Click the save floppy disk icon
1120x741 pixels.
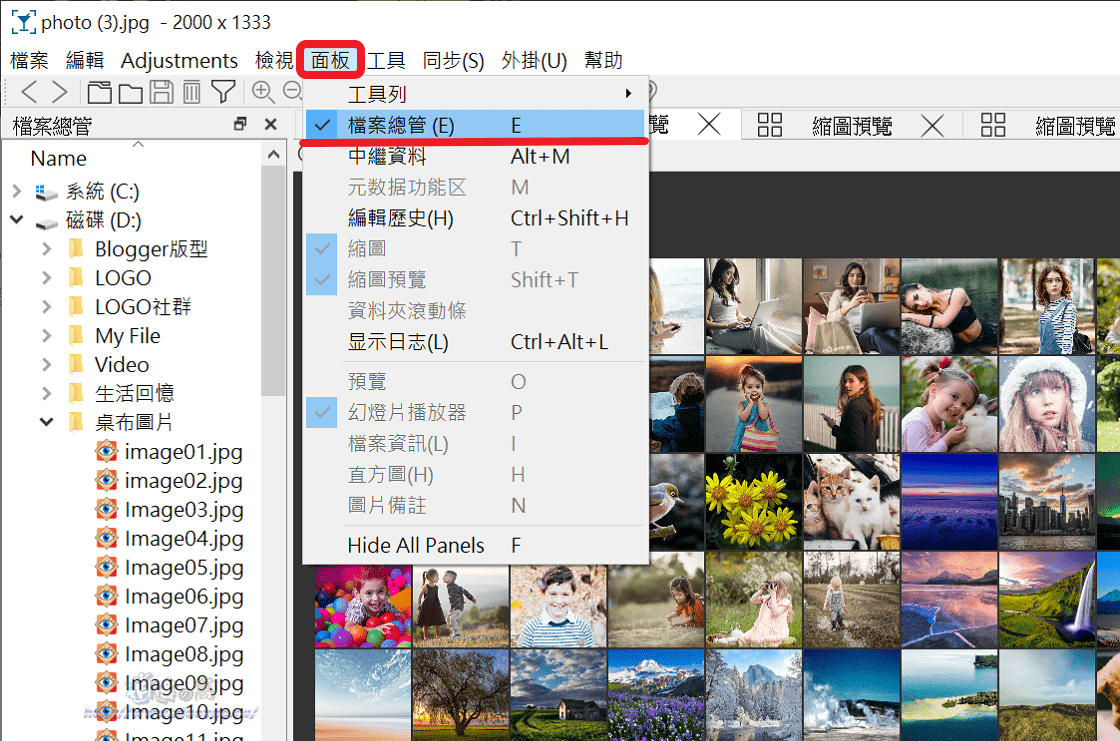click(161, 91)
